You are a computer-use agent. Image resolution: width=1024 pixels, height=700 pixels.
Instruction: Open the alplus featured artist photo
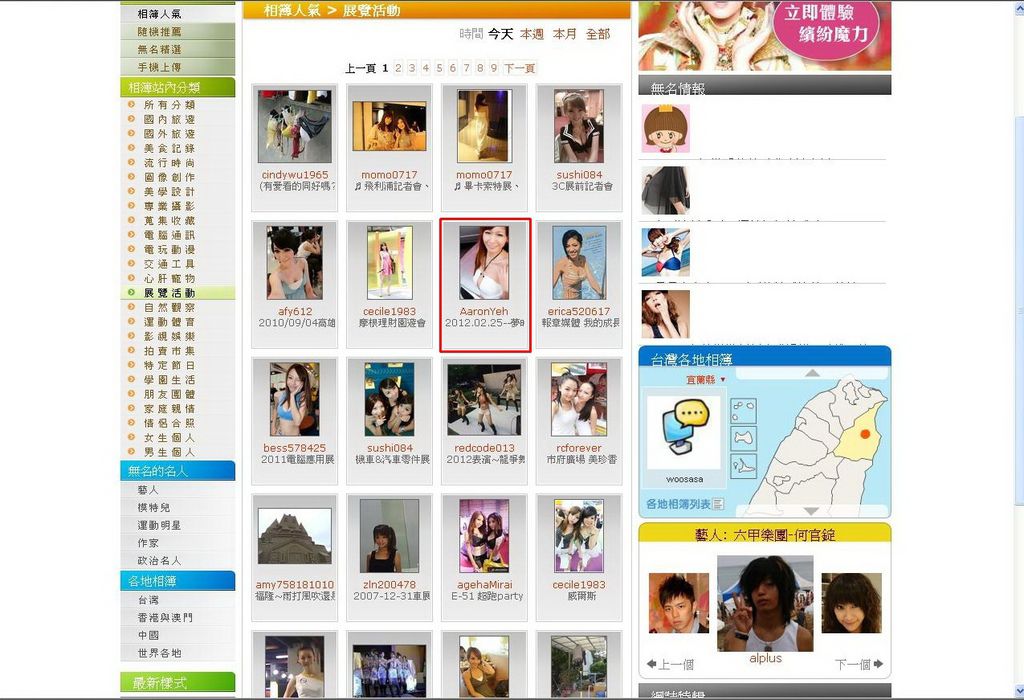tap(765, 603)
